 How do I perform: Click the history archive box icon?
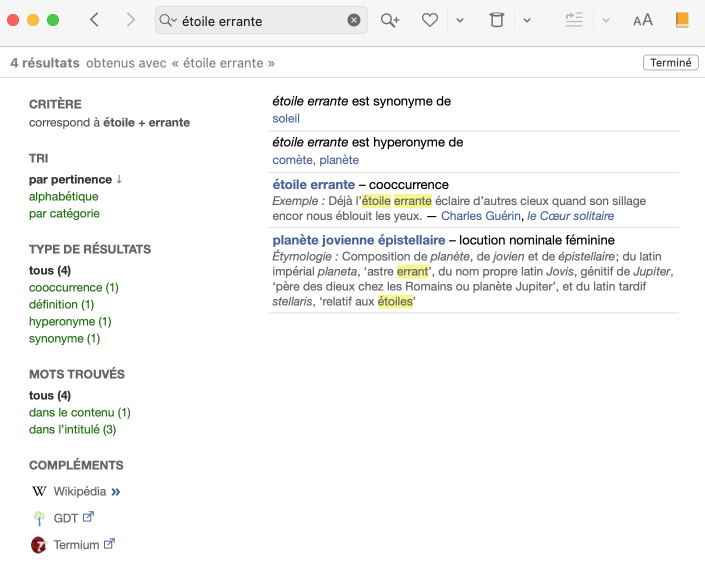[x=496, y=20]
